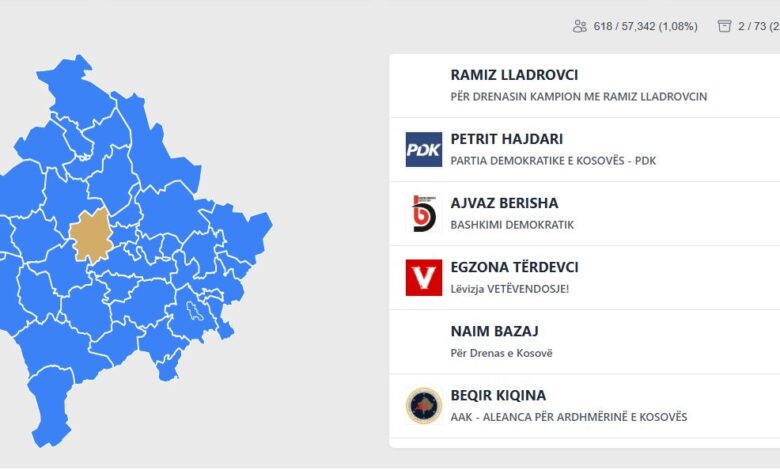Select the highlighted tan municipality on map
This screenshot has height=470, width=780.
91,235
